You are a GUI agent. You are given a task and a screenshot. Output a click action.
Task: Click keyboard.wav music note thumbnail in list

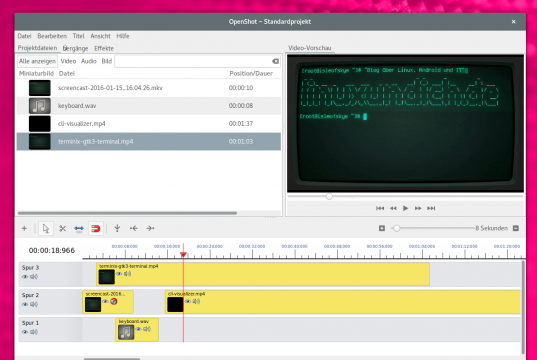(x=40, y=106)
